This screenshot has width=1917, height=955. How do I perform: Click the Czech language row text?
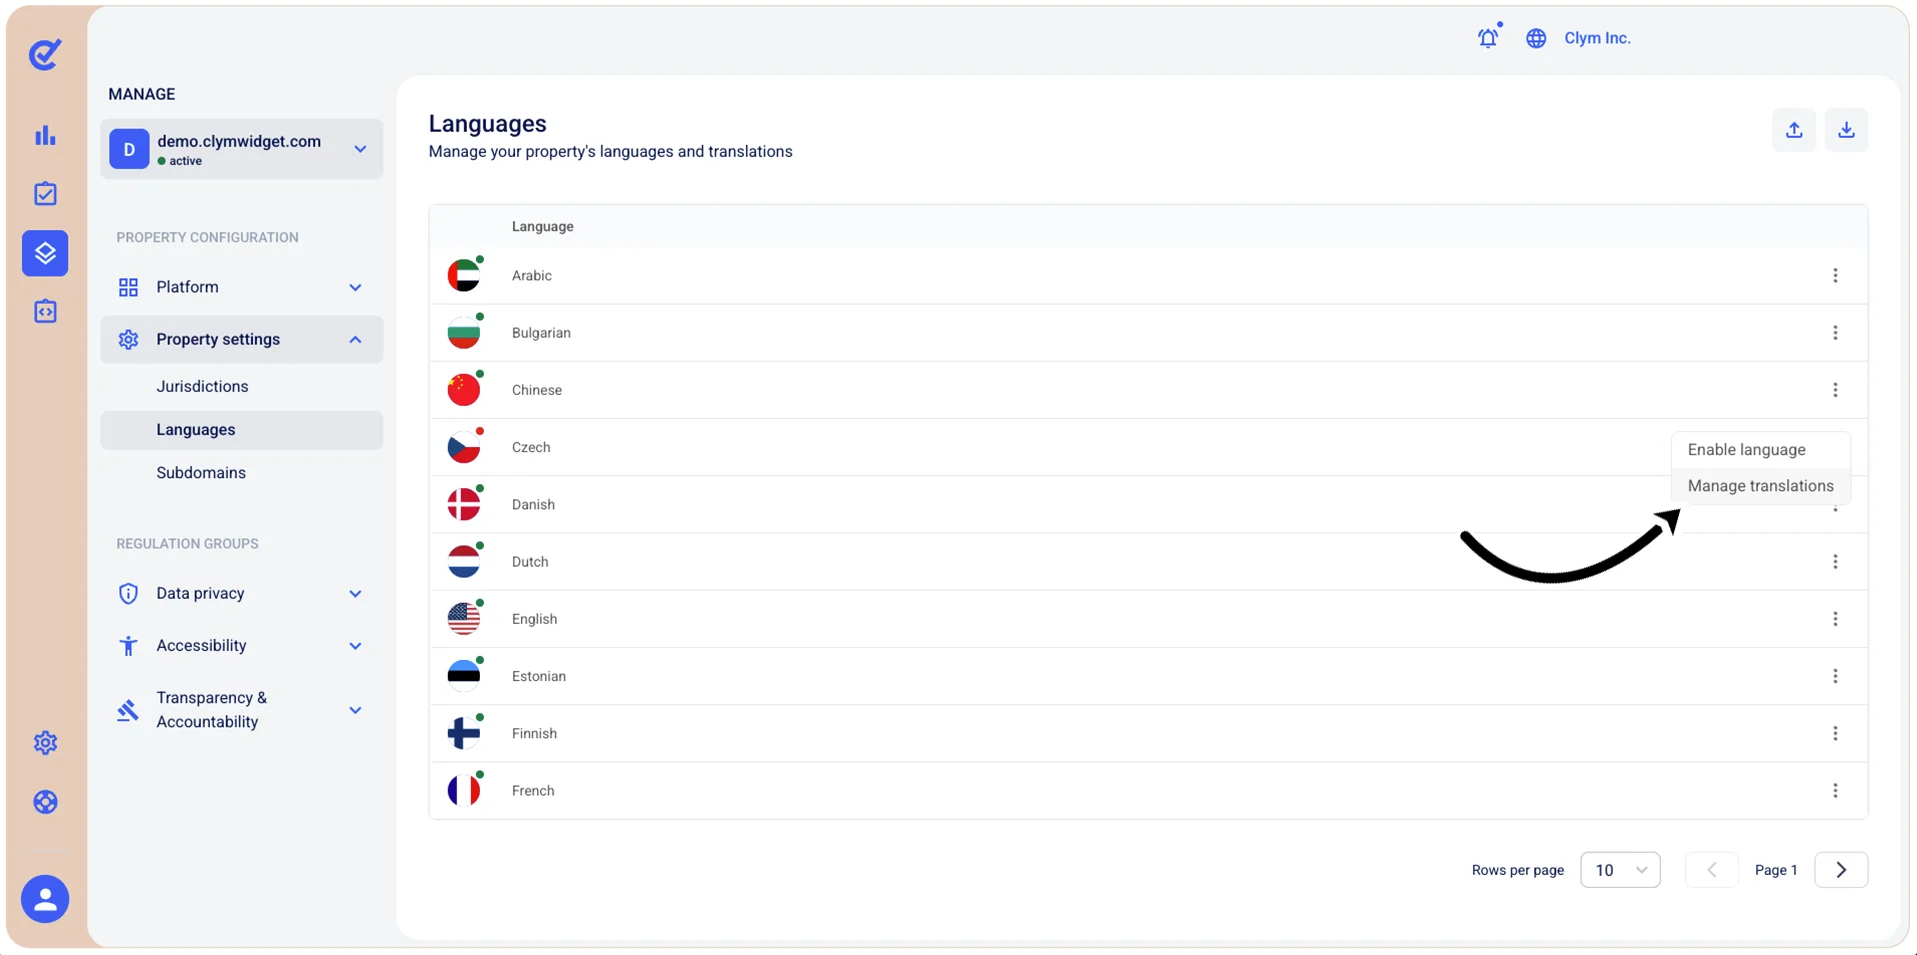(531, 447)
